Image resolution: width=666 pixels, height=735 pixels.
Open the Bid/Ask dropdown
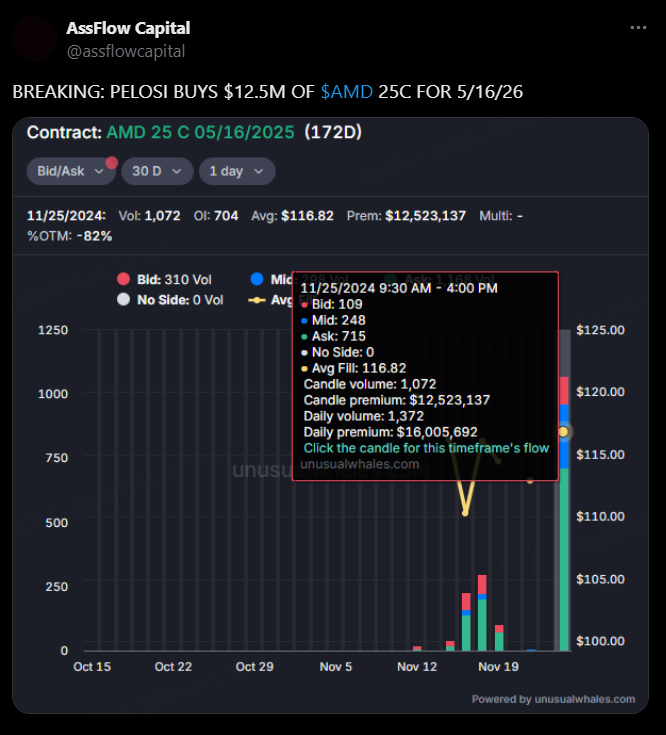pyautogui.click(x=70, y=171)
